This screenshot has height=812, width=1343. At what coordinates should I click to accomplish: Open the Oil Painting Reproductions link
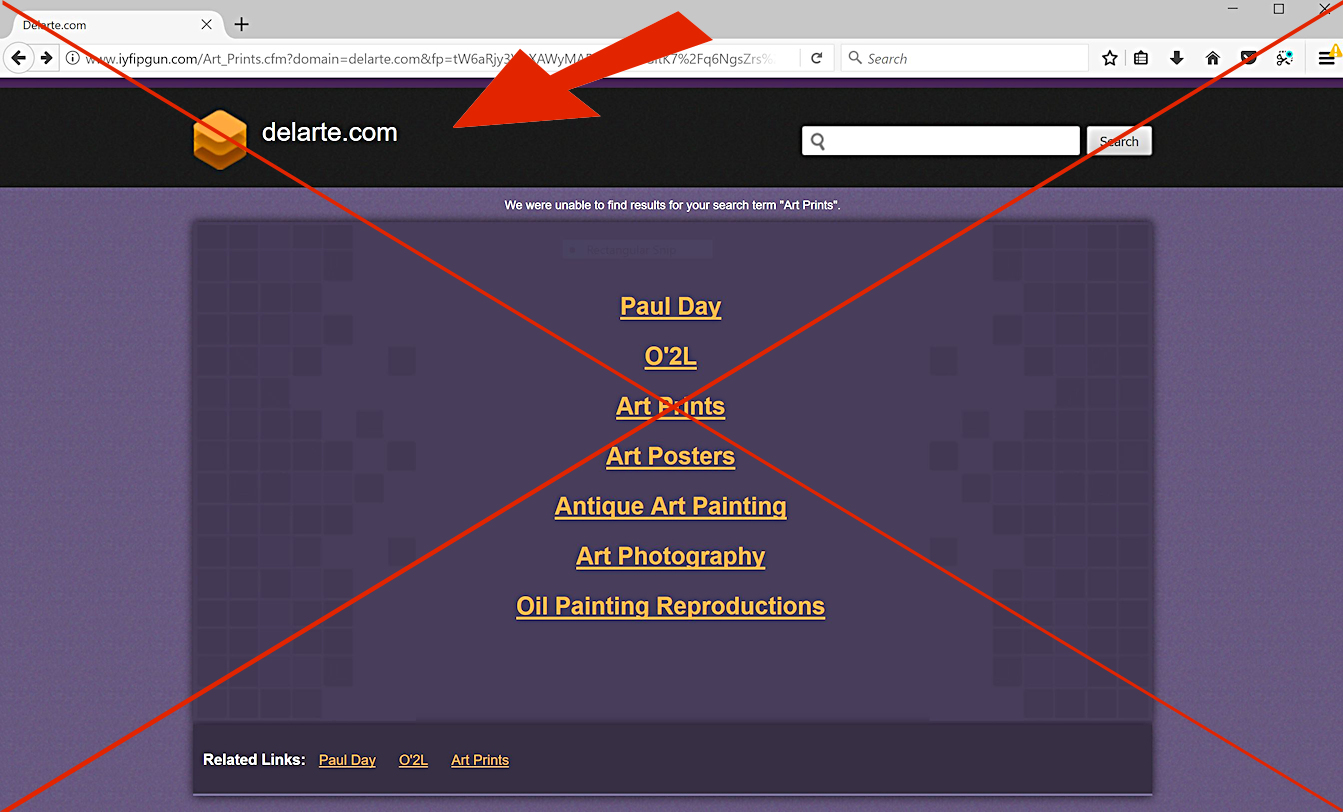670,606
